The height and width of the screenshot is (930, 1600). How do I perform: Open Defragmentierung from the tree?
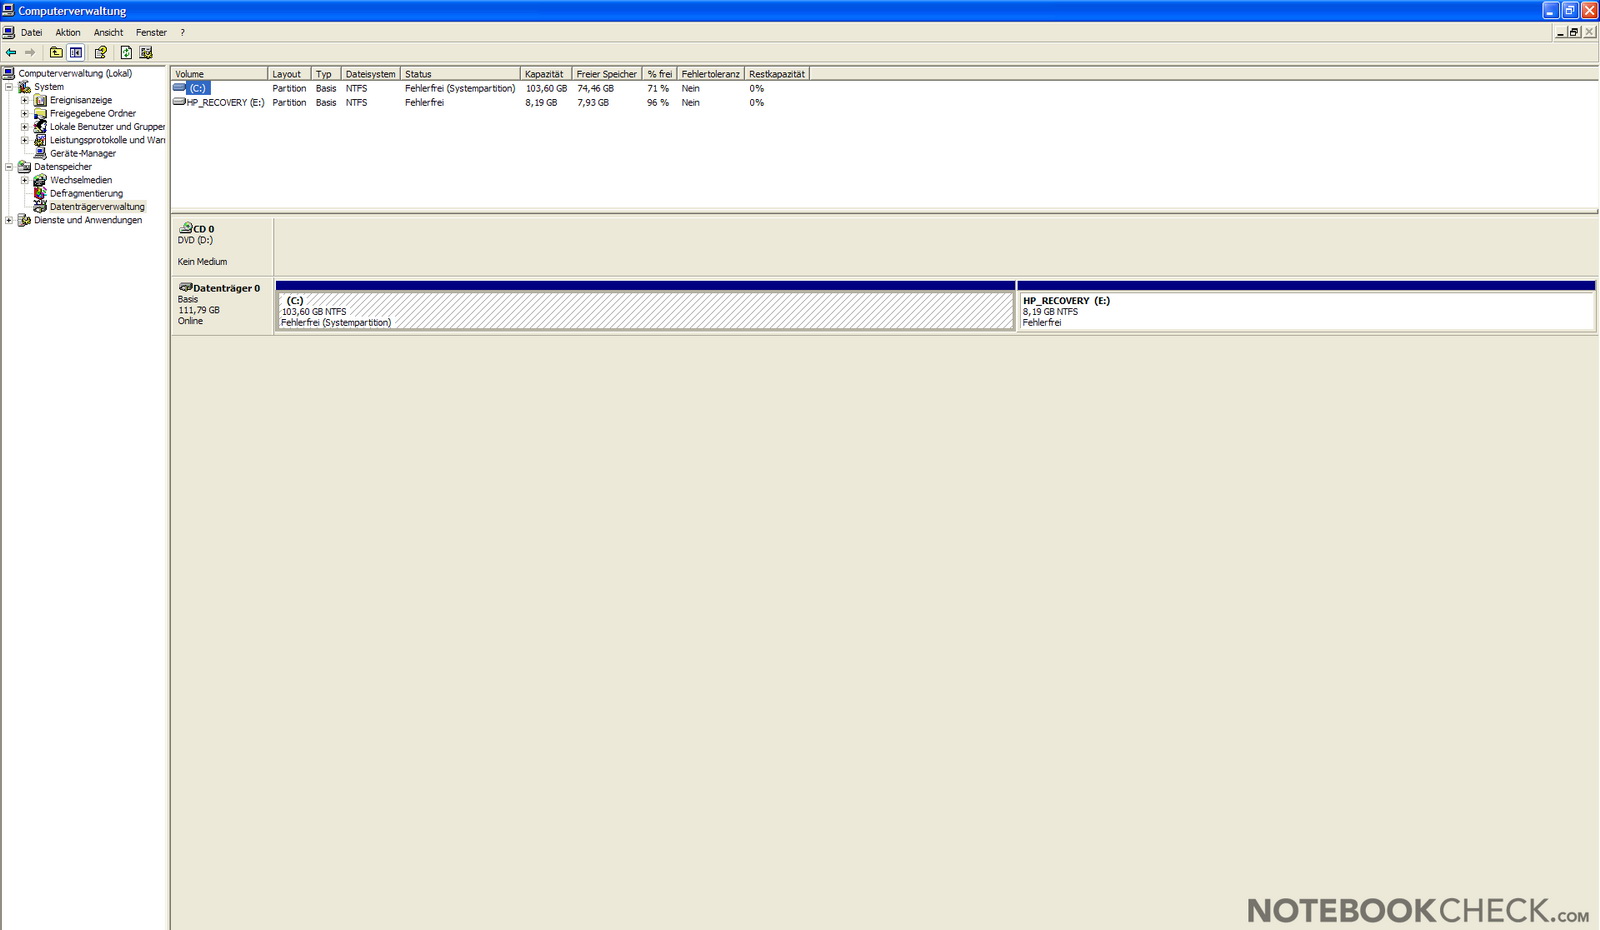coord(86,193)
